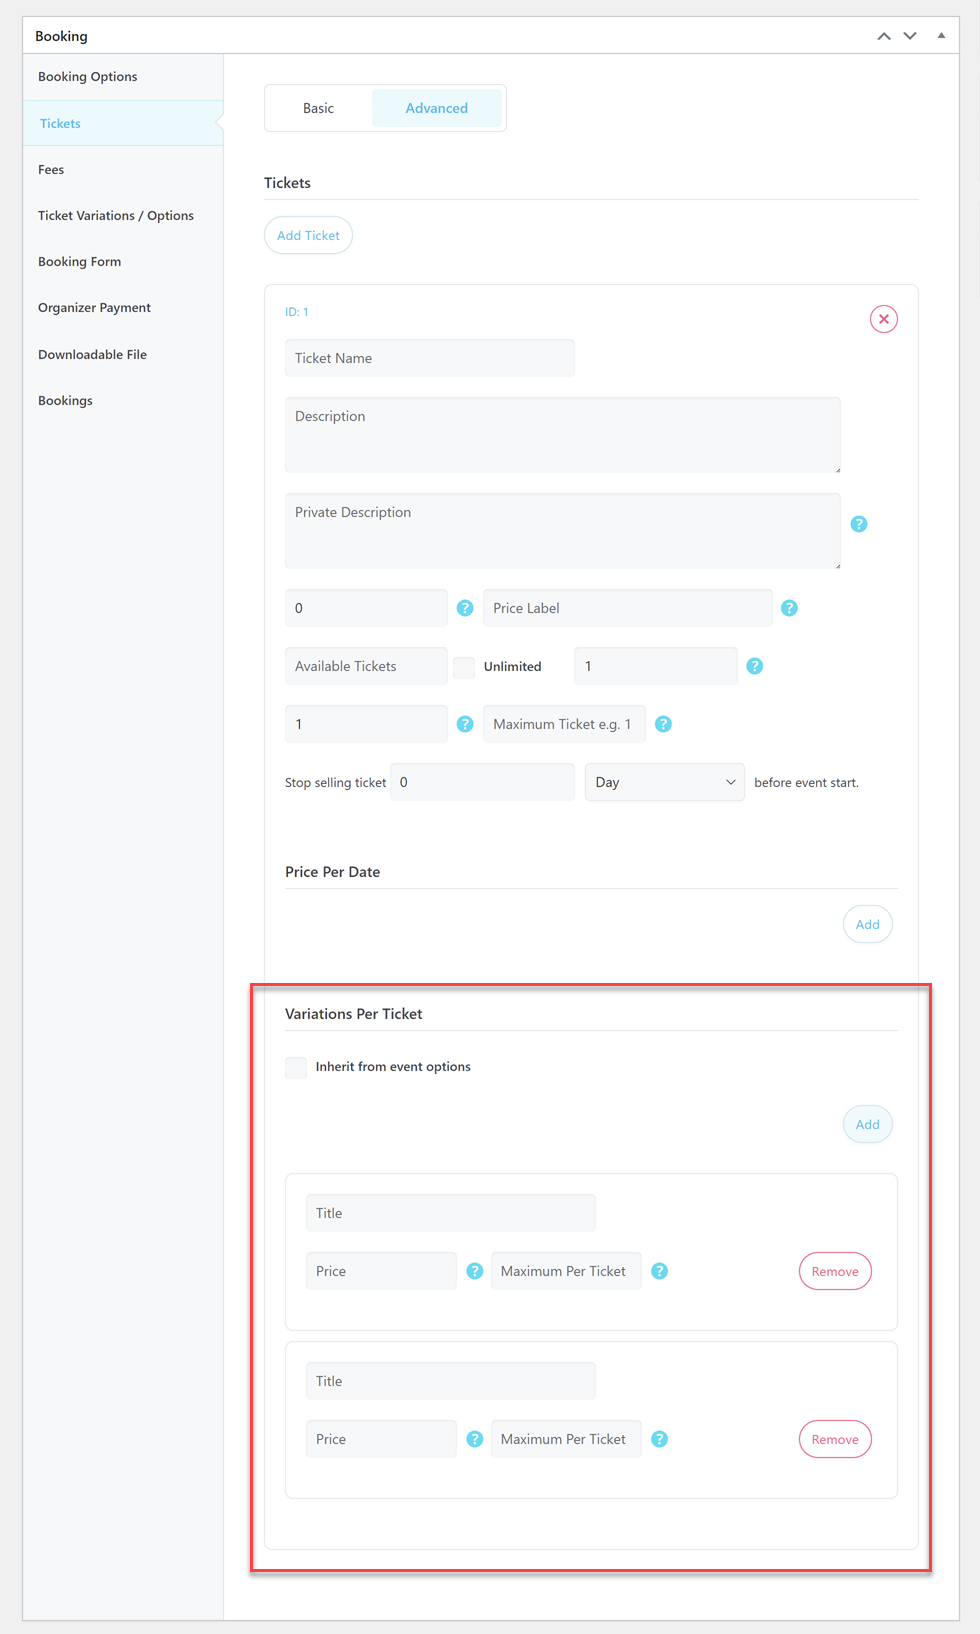Click help icon next to ticket price field
The image size is (980, 1634).
click(465, 608)
